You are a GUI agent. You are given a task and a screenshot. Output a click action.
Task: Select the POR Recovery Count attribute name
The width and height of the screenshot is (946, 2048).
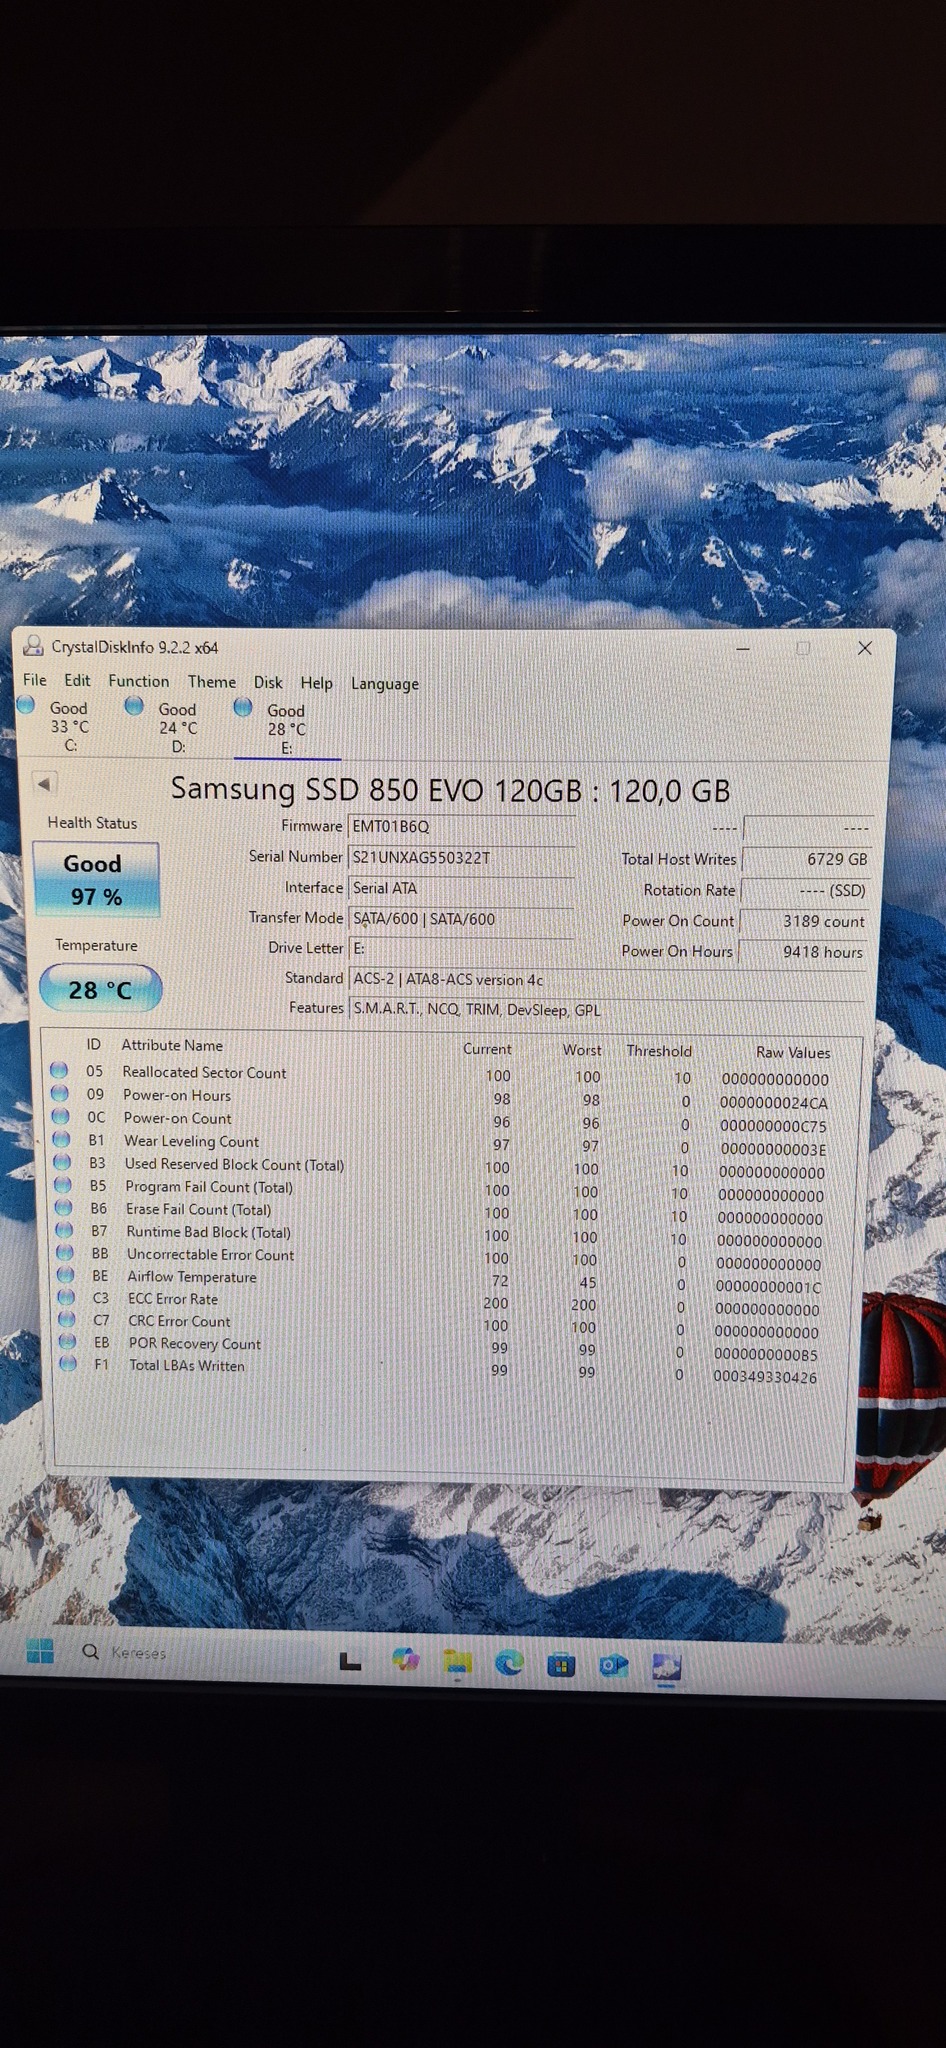tap(194, 1344)
